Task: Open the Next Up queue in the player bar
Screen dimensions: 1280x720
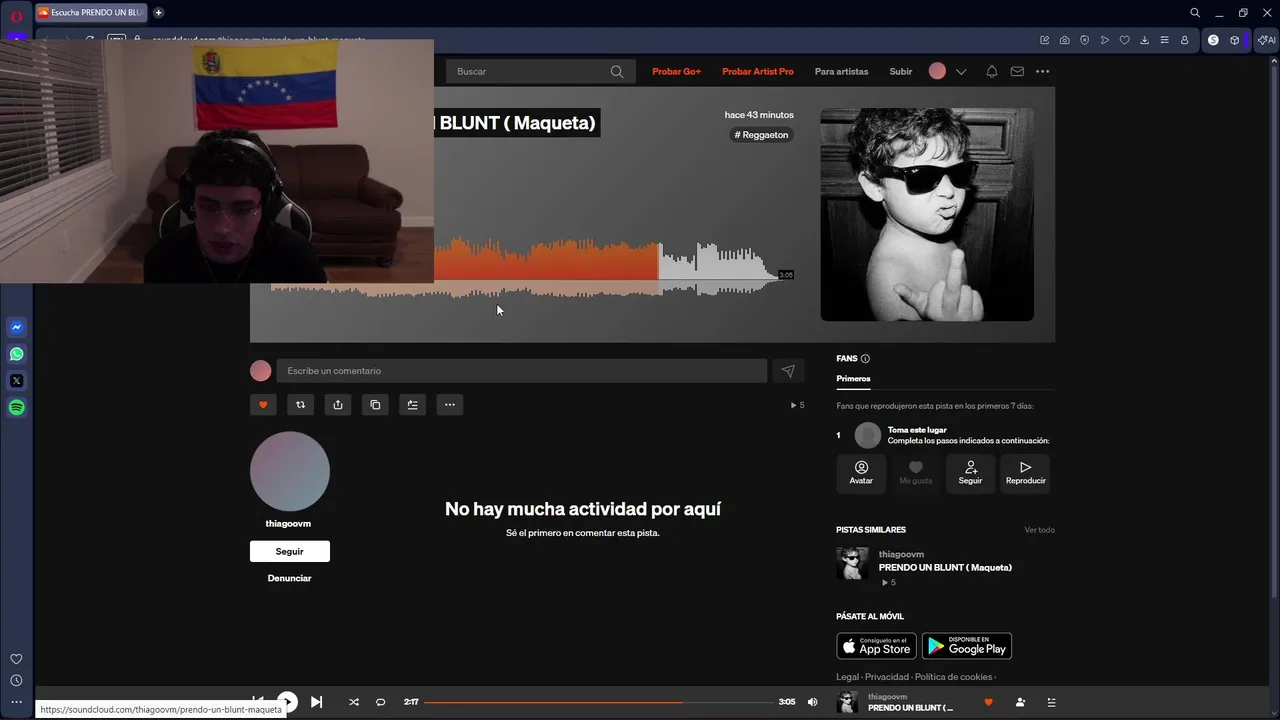Action: (x=1051, y=702)
